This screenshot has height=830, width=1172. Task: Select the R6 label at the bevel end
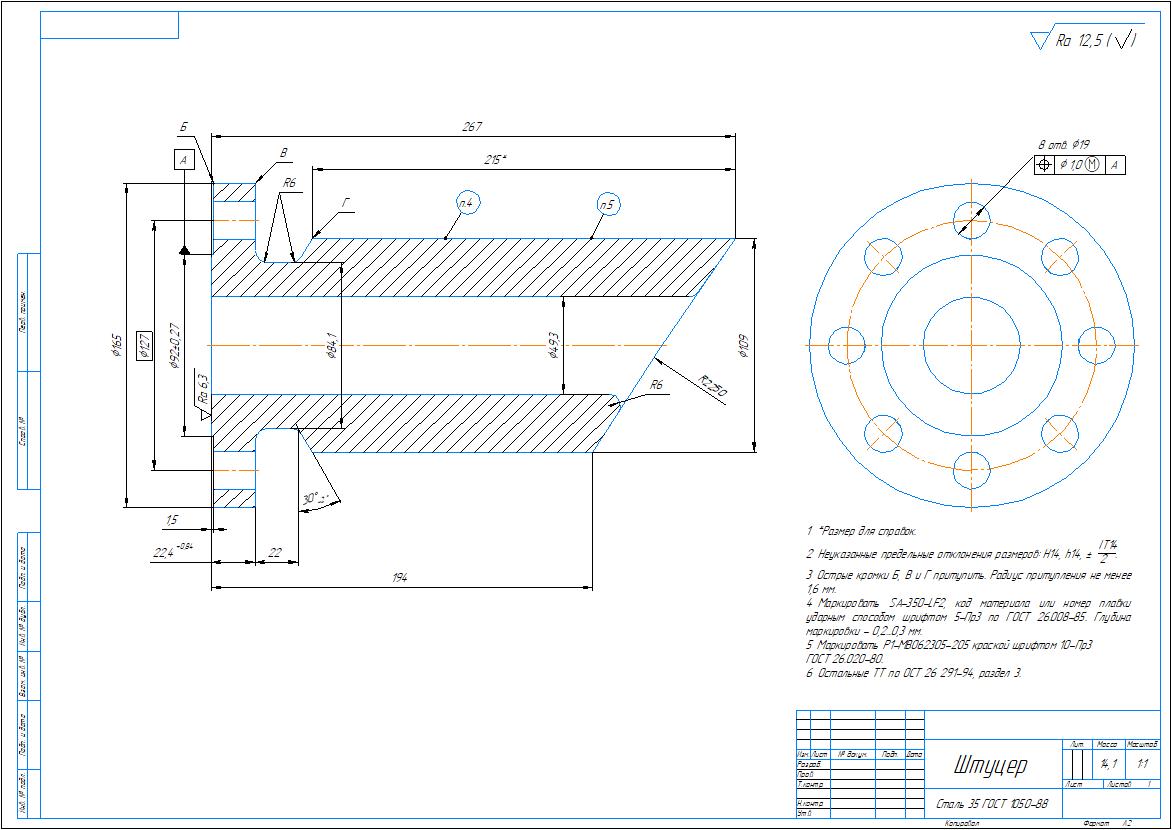point(656,385)
